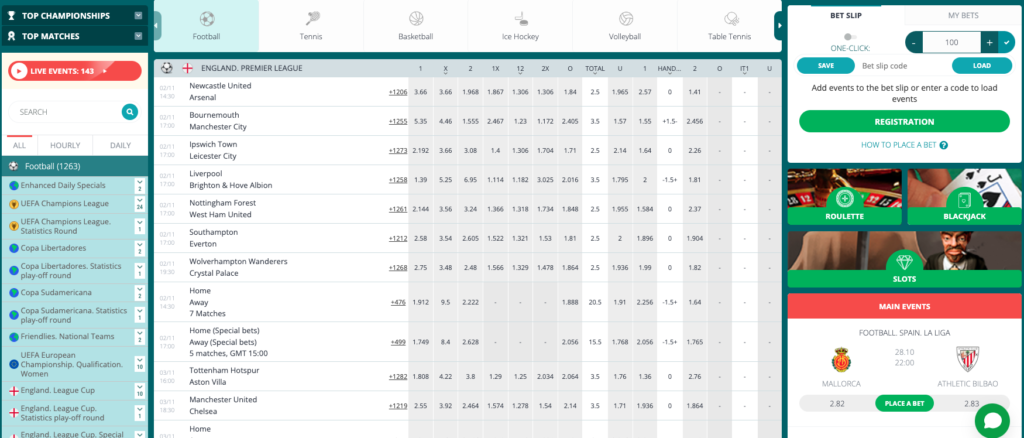Screen dimensions: 1024x438
Task: Select odds 1.39 for Liverpool win
Action: pos(421,180)
